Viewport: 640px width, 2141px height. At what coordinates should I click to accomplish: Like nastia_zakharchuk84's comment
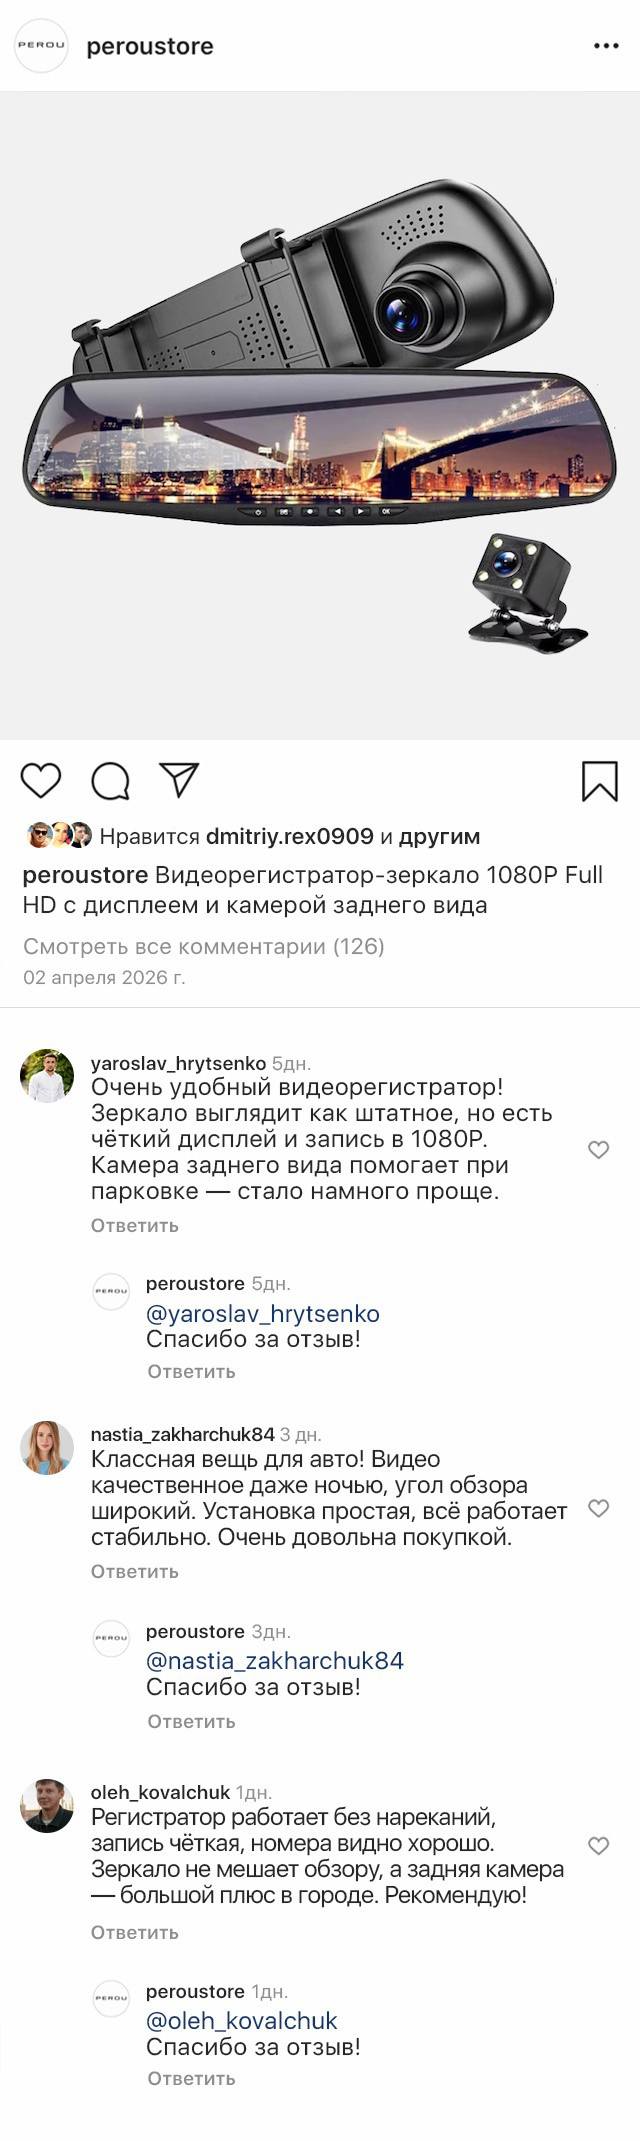point(598,1508)
